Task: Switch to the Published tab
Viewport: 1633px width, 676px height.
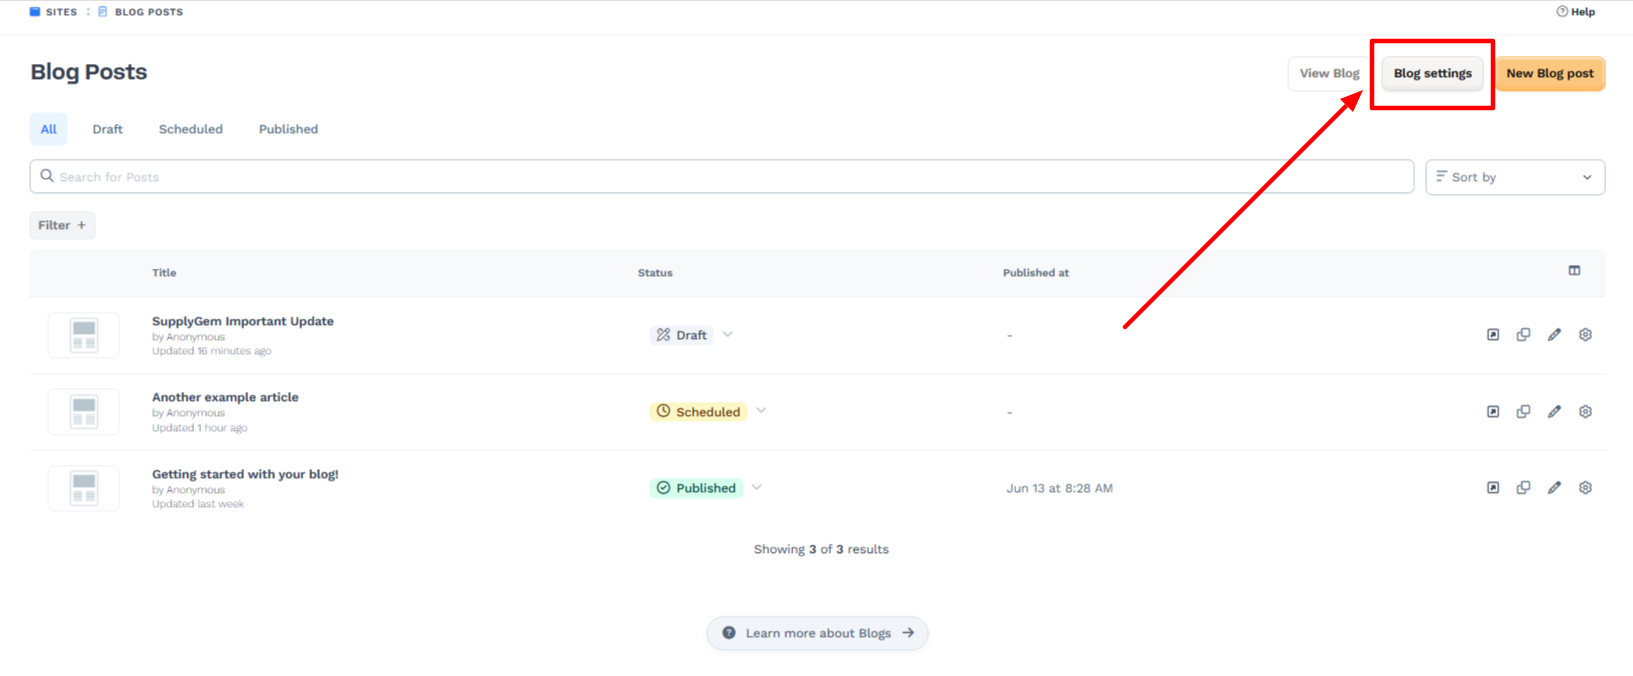Action: click(x=288, y=129)
